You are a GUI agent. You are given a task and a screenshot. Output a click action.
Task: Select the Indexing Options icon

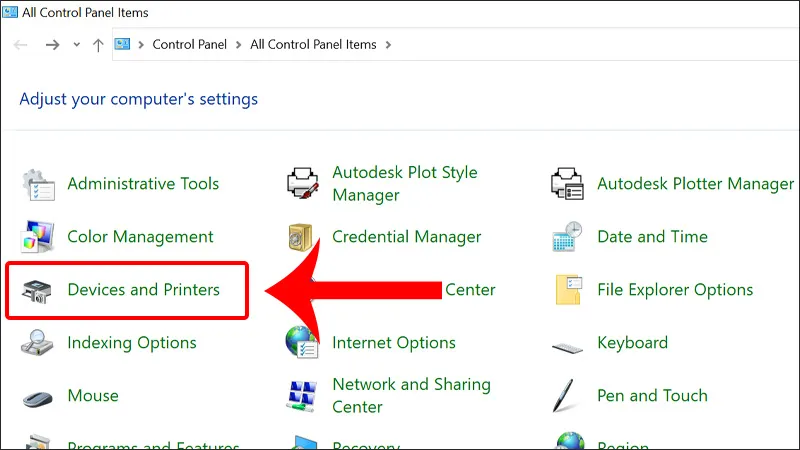pos(38,343)
